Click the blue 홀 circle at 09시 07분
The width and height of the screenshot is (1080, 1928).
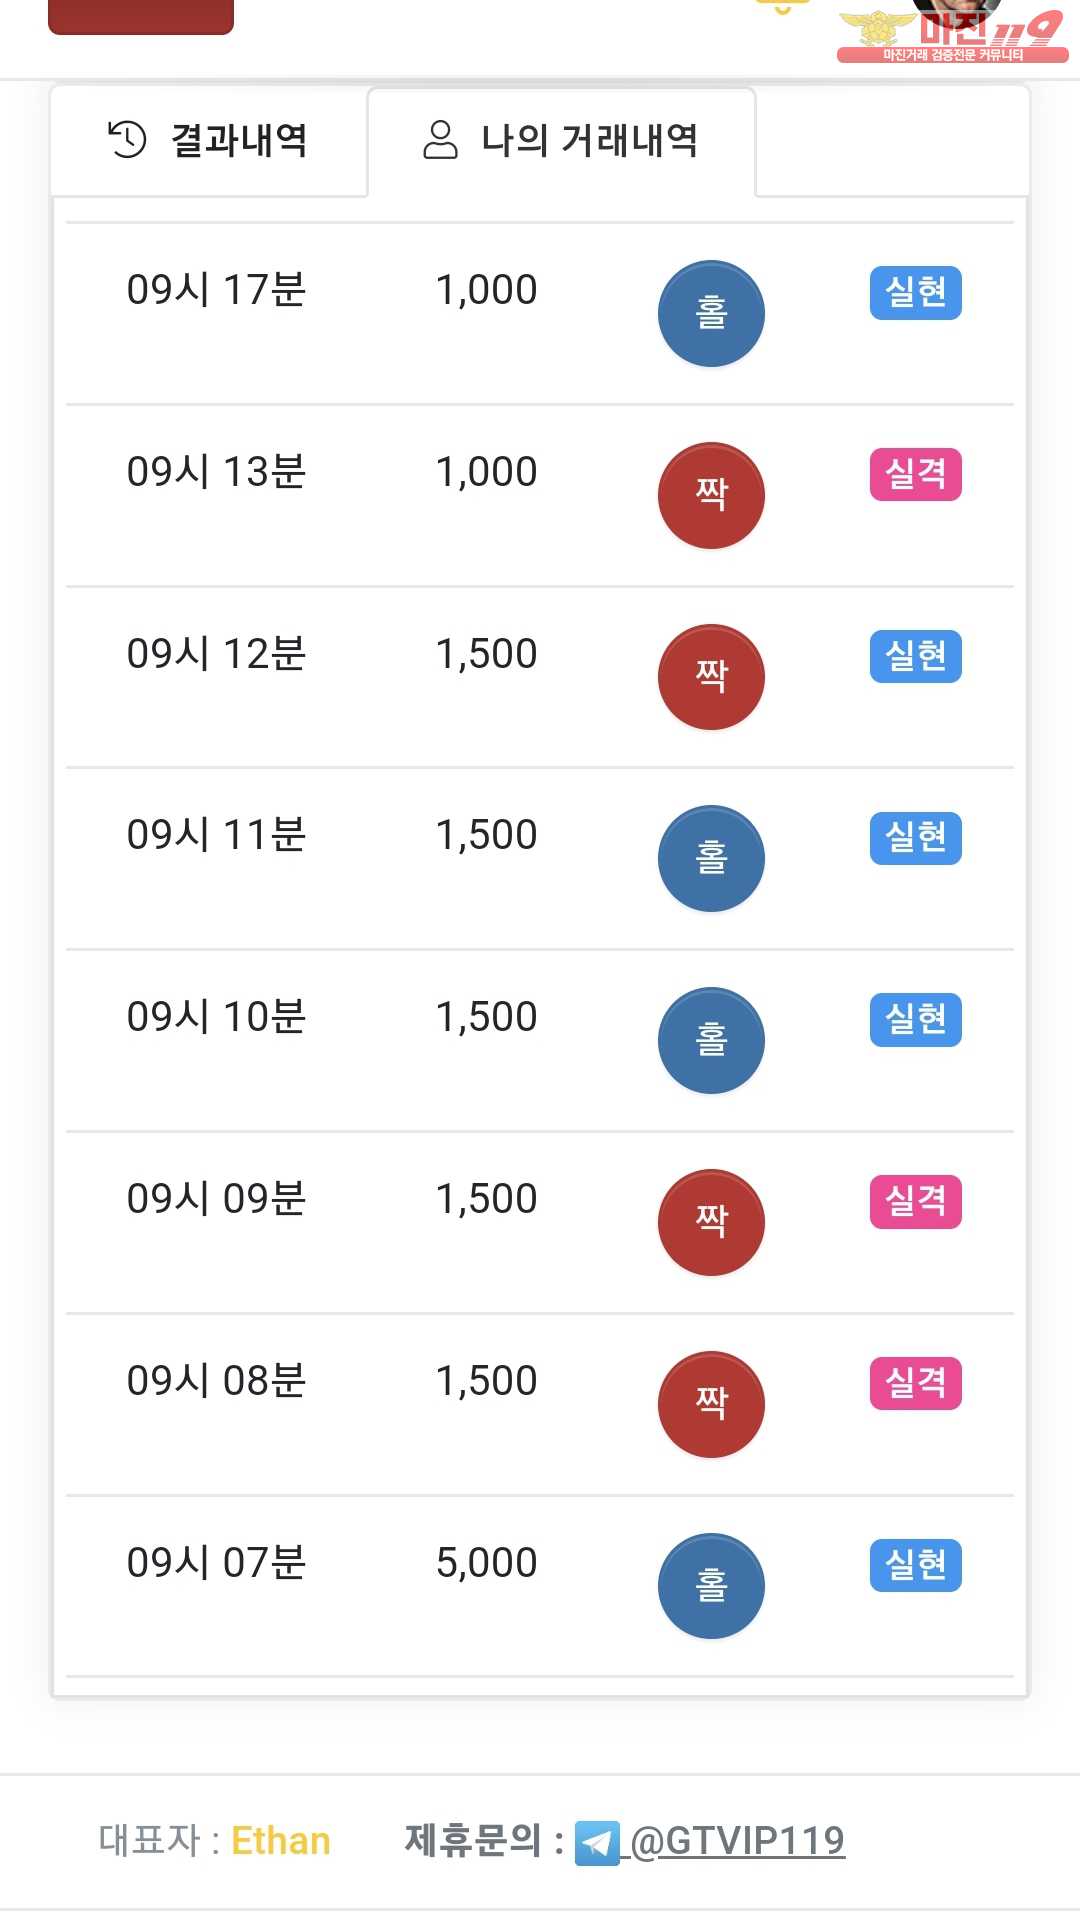711,1586
